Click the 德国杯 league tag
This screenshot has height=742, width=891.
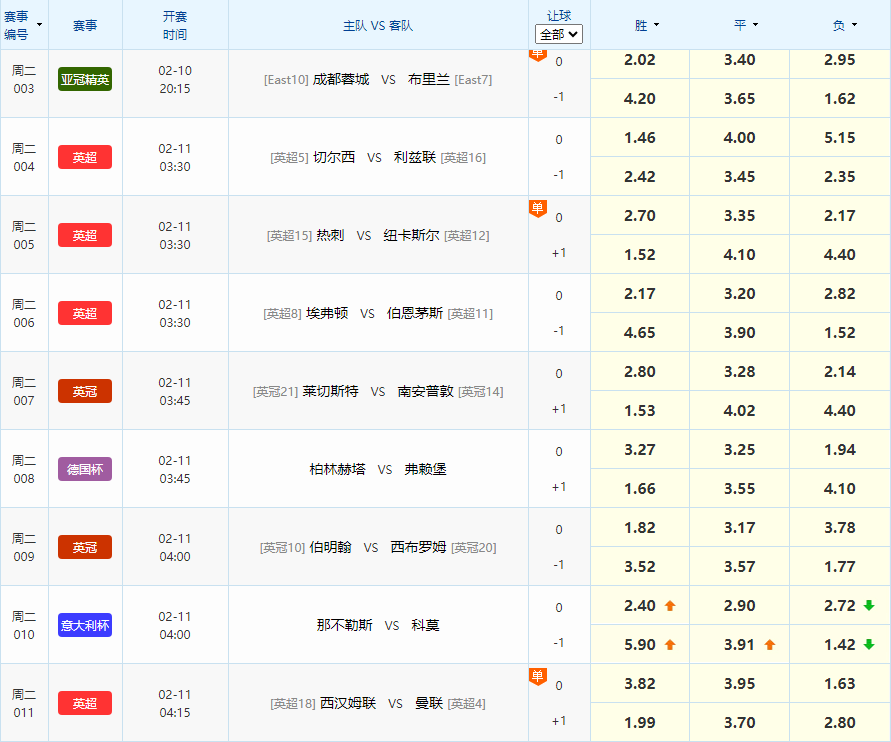point(85,469)
